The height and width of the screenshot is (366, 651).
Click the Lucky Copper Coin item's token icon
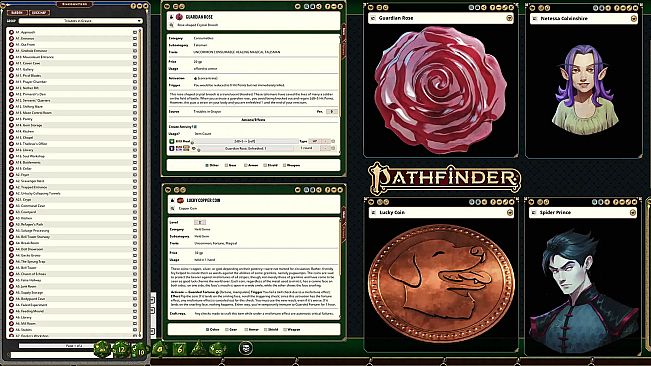click(x=181, y=200)
